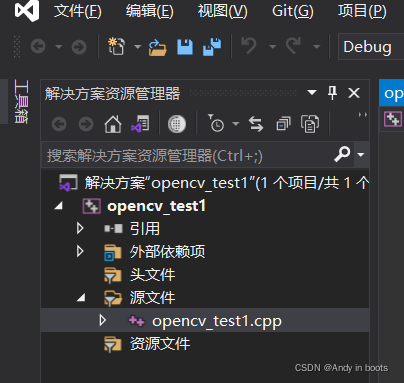Close the 解决方案资源管理器 panel

354,93
